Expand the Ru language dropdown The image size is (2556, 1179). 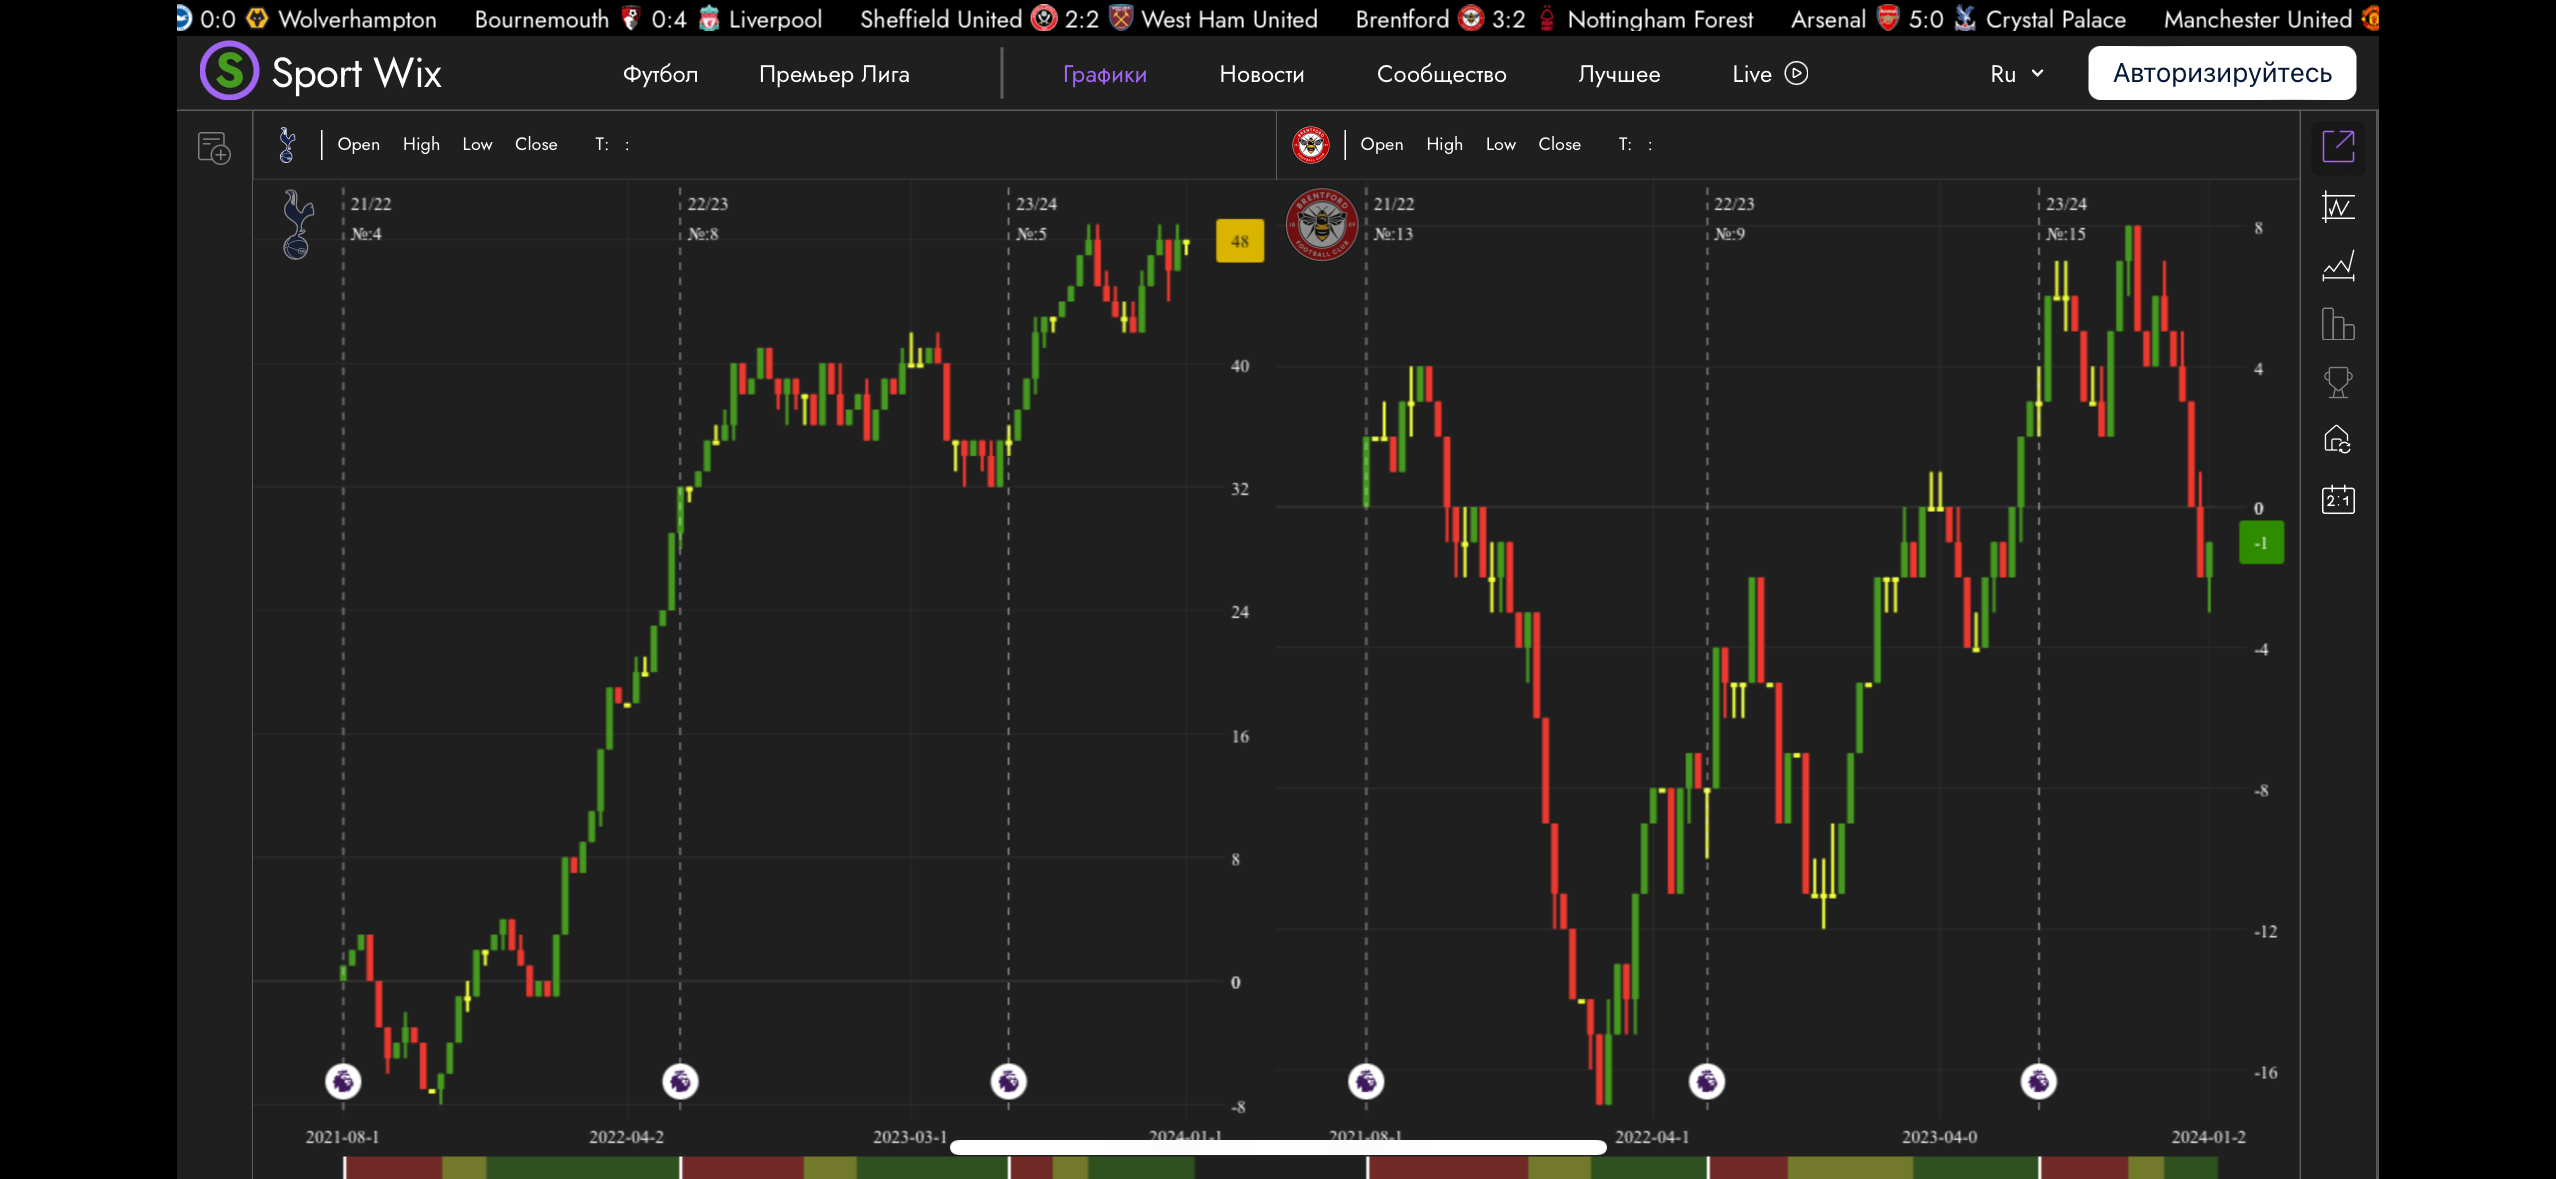[x=2016, y=73]
